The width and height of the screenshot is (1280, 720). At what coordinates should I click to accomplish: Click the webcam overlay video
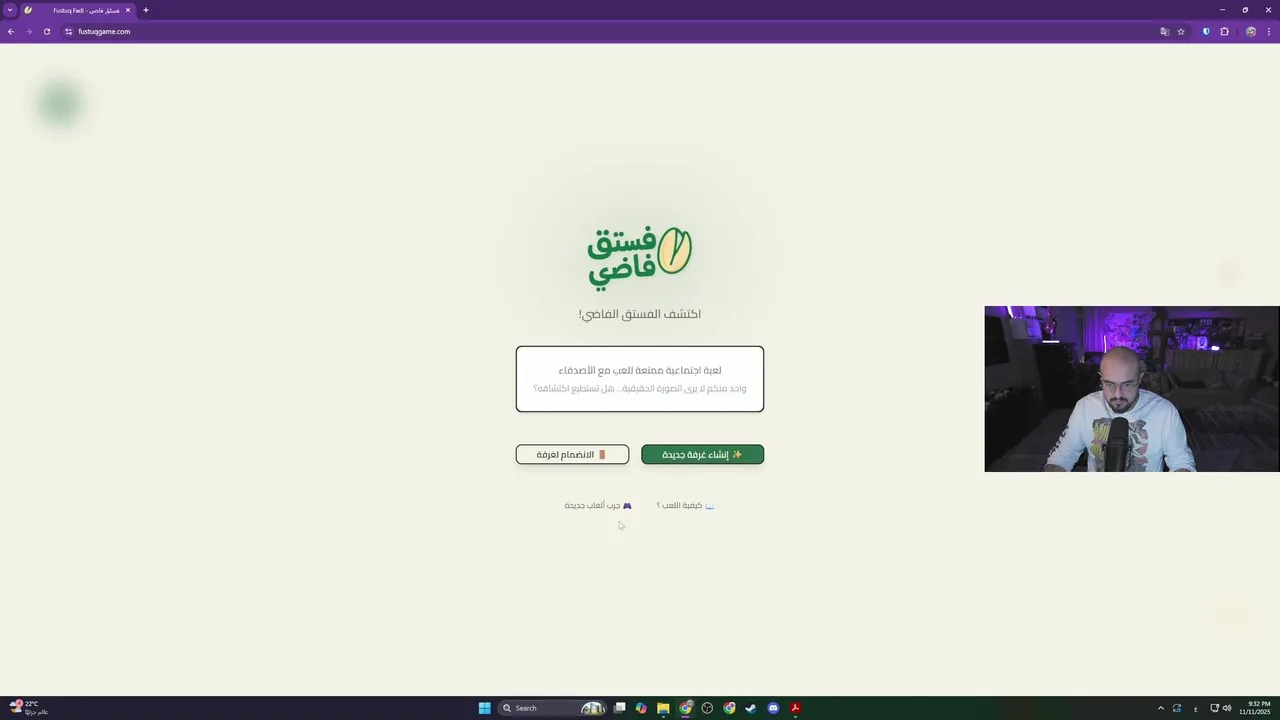point(1132,389)
